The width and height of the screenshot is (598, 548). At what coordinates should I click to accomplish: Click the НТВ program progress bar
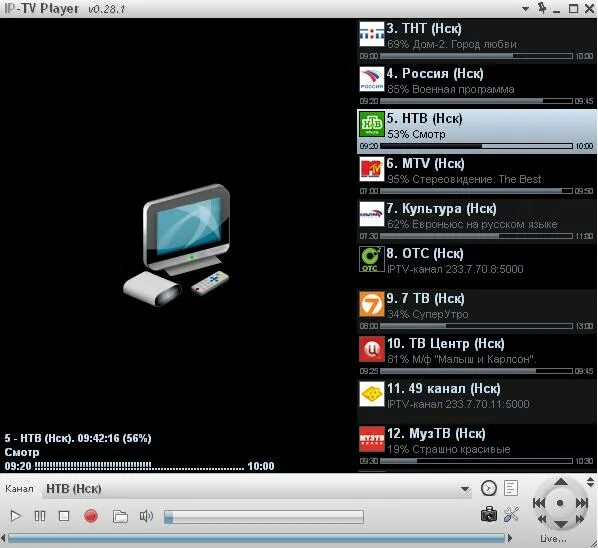476,146
